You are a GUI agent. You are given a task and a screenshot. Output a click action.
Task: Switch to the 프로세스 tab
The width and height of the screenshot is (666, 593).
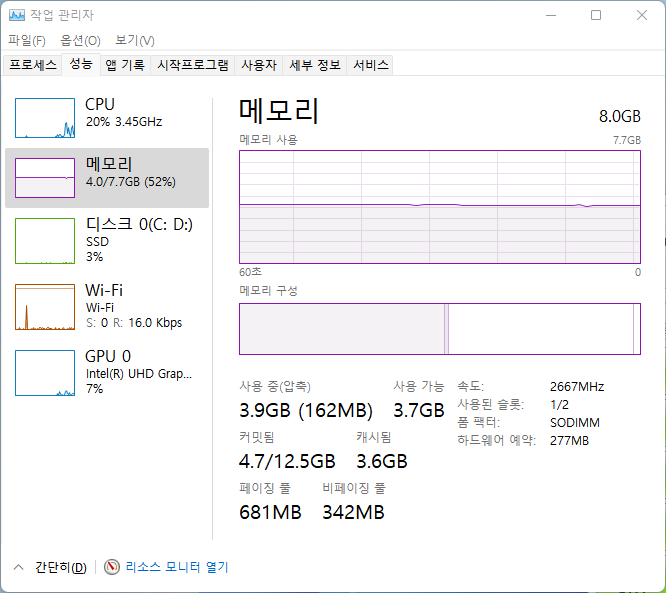(x=33, y=65)
